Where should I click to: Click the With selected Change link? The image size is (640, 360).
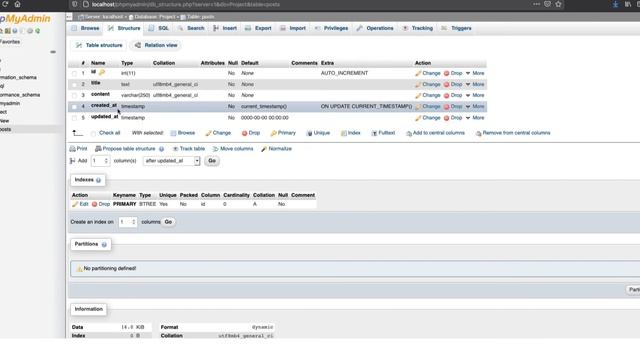(218, 133)
